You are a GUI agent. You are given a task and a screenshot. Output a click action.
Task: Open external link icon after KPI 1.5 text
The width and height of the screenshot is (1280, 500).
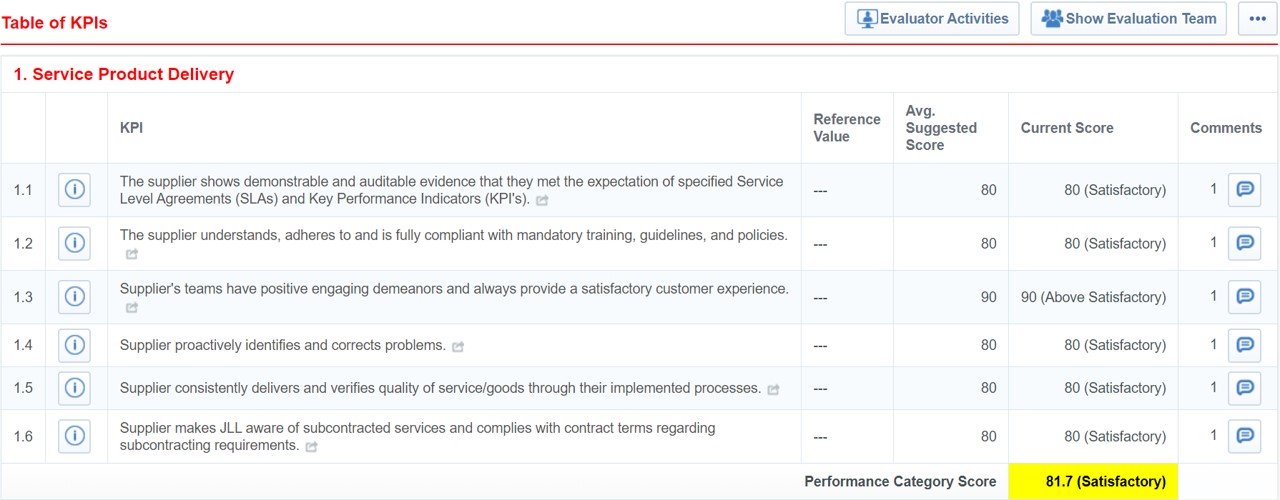click(x=773, y=390)
